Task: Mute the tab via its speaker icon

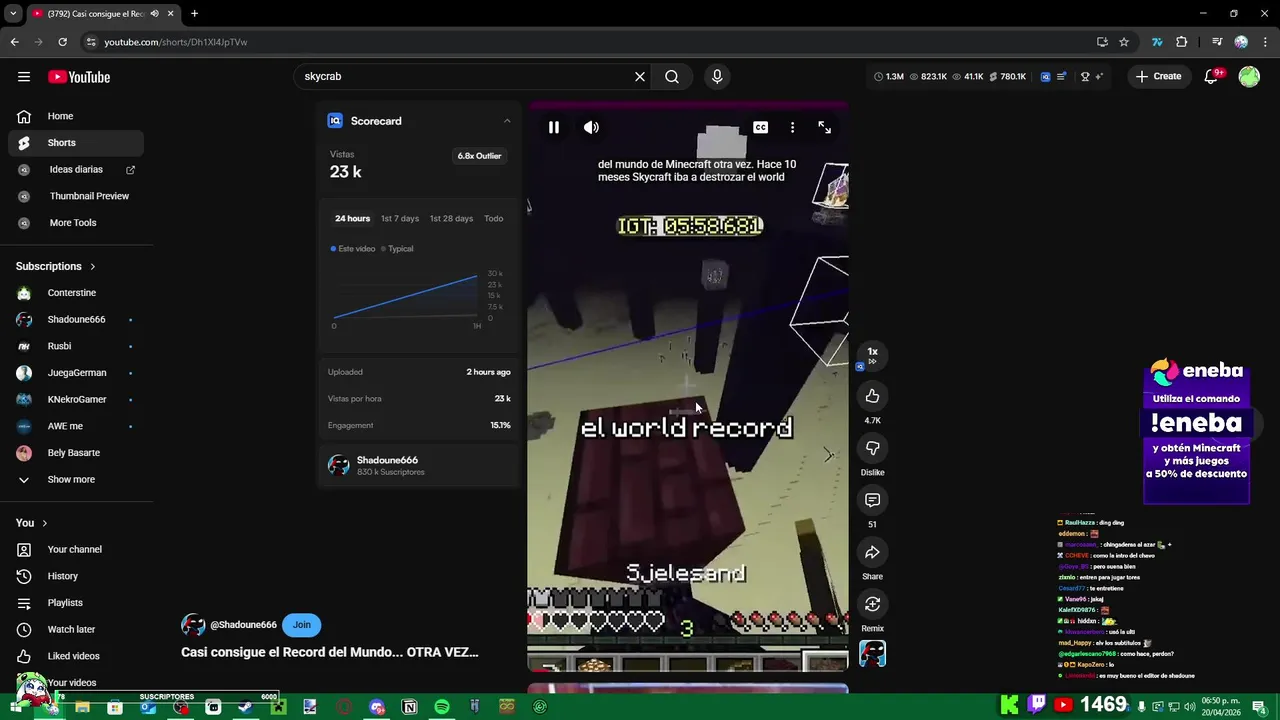Action: point(154,14)
